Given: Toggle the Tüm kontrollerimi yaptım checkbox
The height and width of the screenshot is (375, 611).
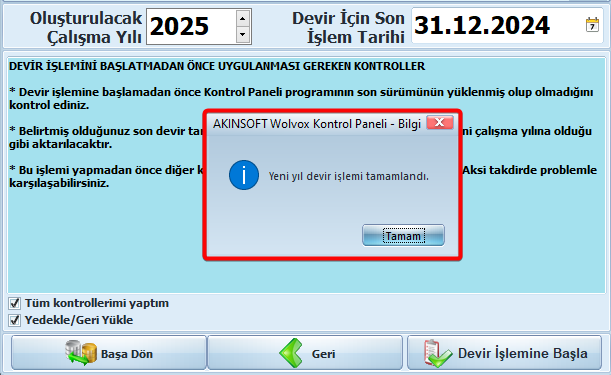Looking at the screenshot, I should 15,303.
